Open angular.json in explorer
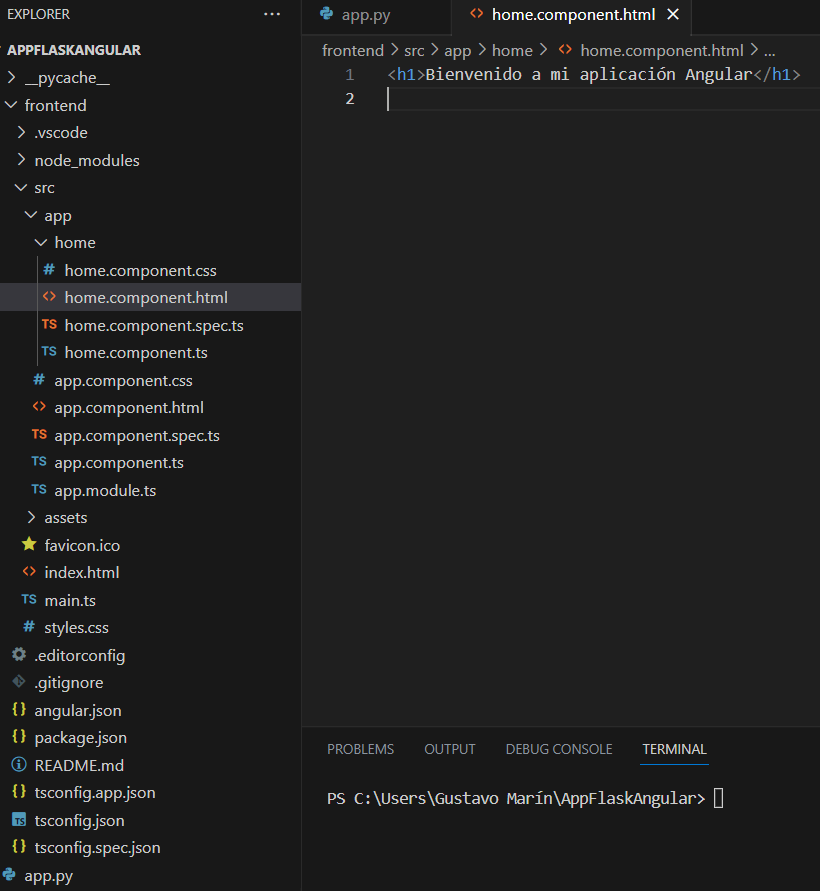Screen dimensions: 820x891 click(78, 711)
